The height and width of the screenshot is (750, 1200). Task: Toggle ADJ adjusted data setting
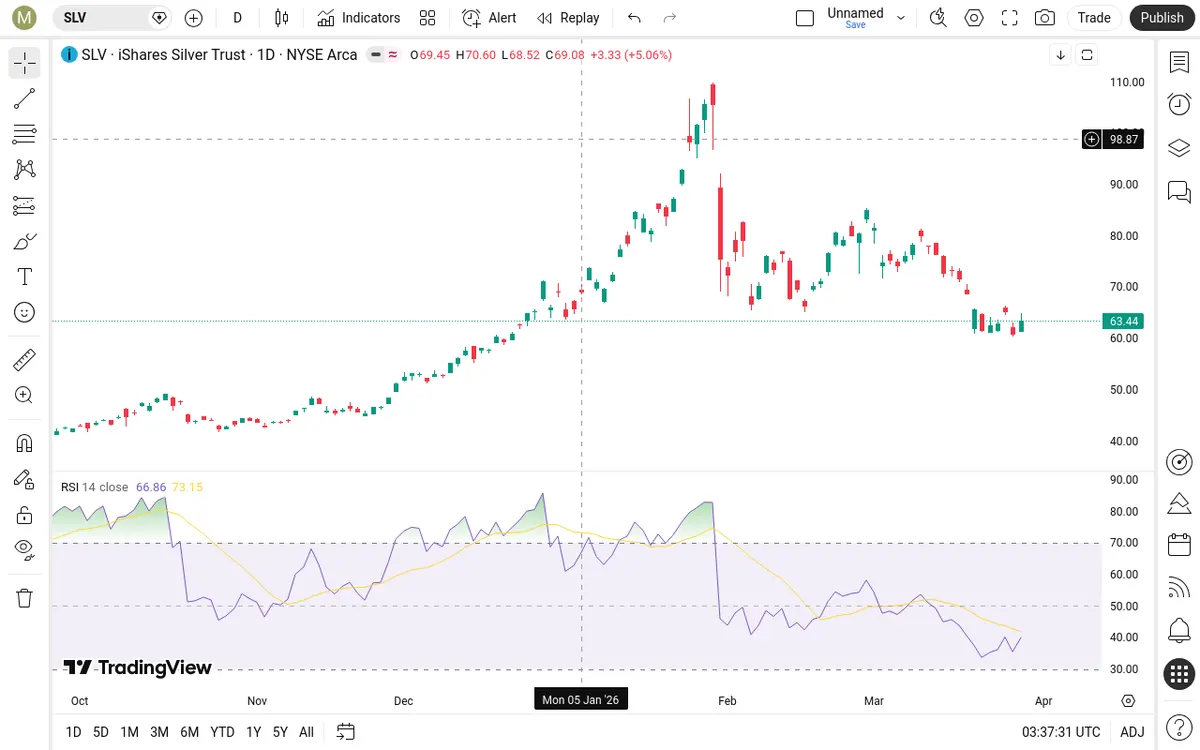click(x=1132, y=732)
